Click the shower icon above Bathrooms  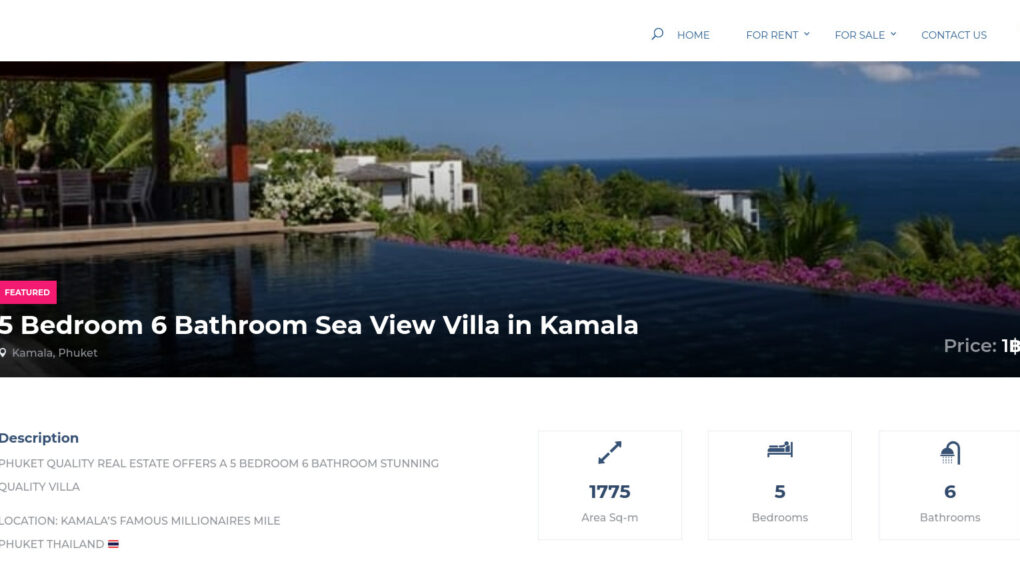[x=950, y=453]
